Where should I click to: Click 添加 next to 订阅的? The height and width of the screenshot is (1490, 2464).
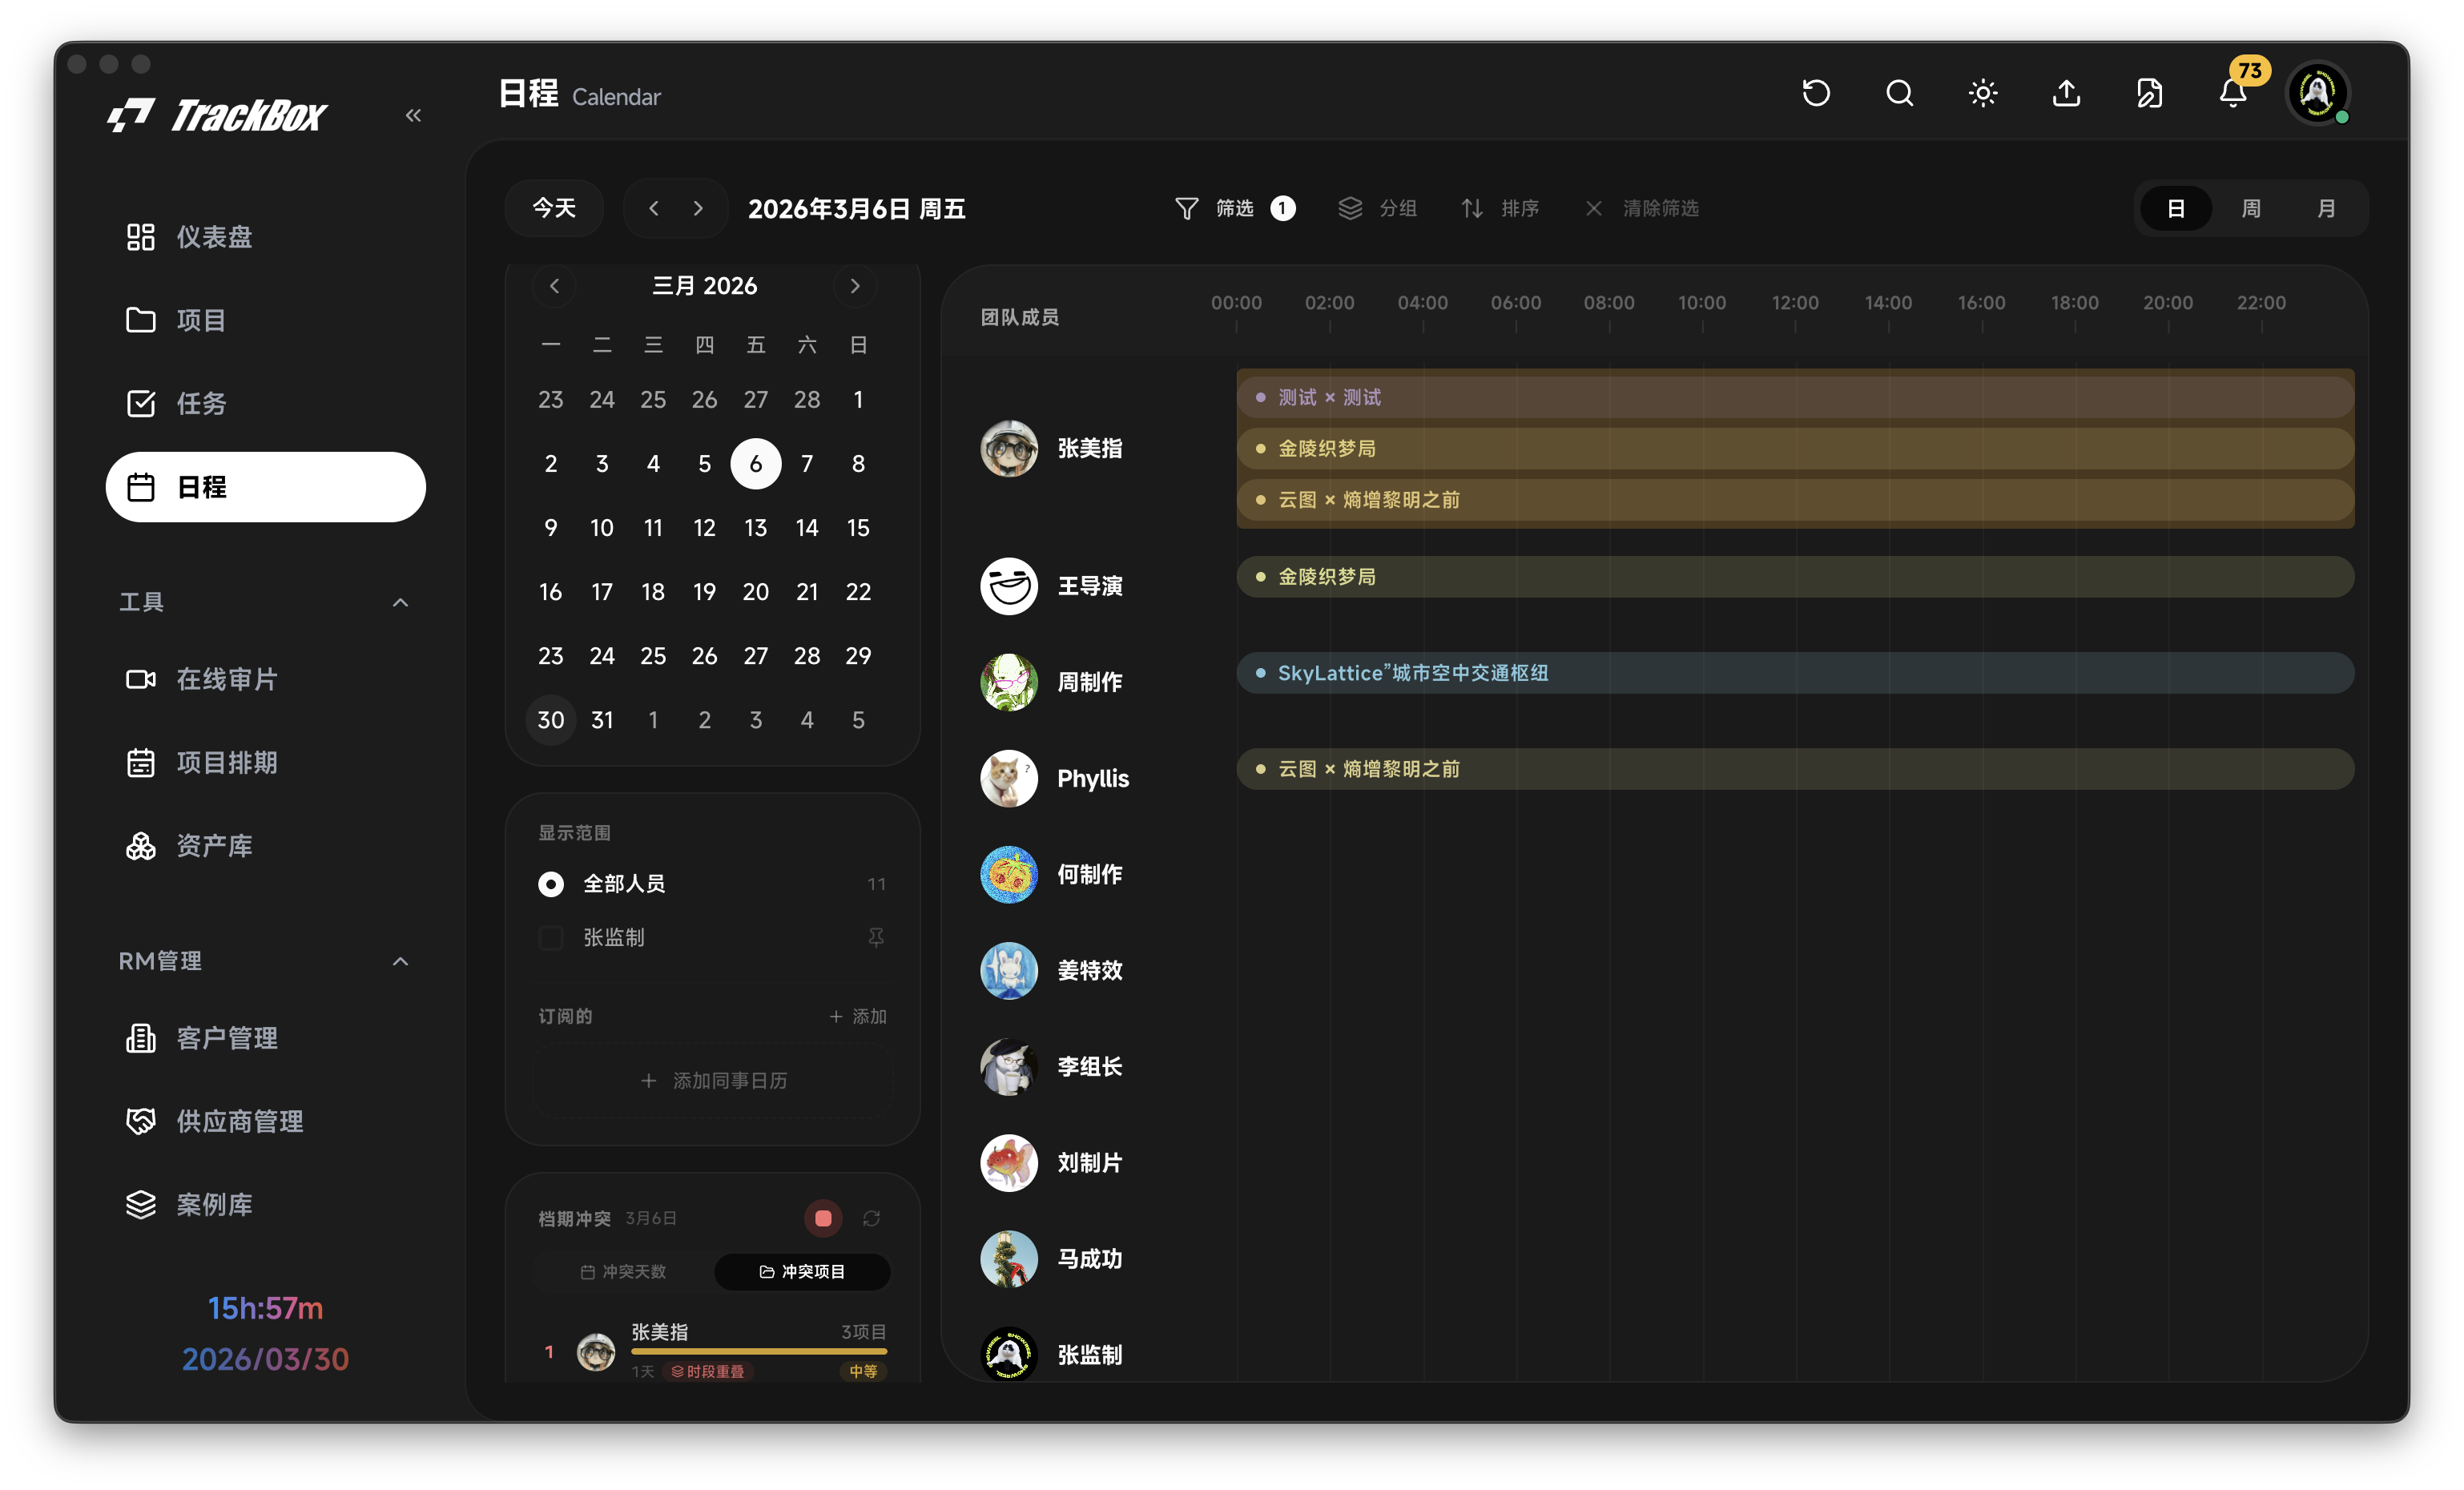pyautogui.click(x=858, y=1016)
